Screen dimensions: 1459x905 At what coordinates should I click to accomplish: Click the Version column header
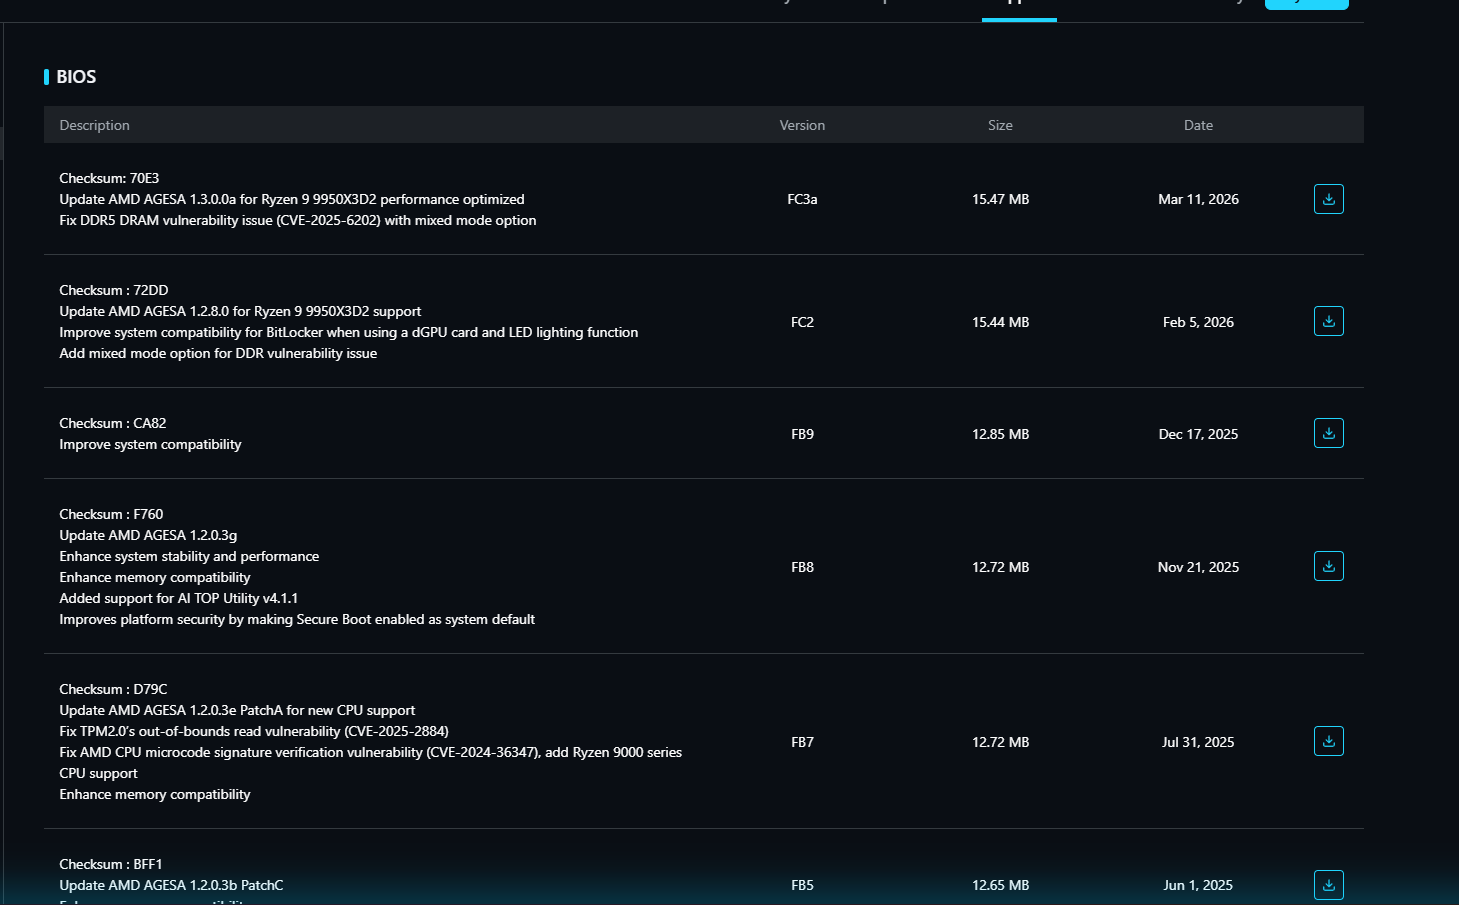pyautogui.click(x=802, y=125)
